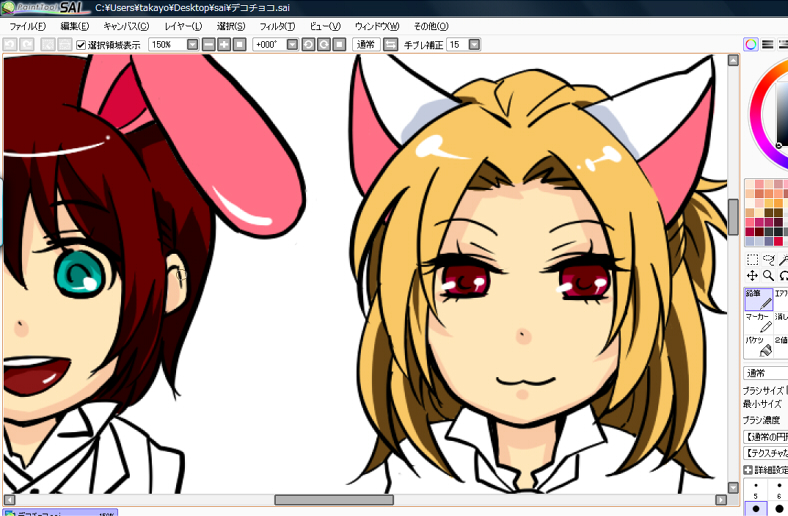This screenshot has height=516, width=788.
Task: Click the 通常 view button in the toolbar
Action: click(x=366, y=45)
